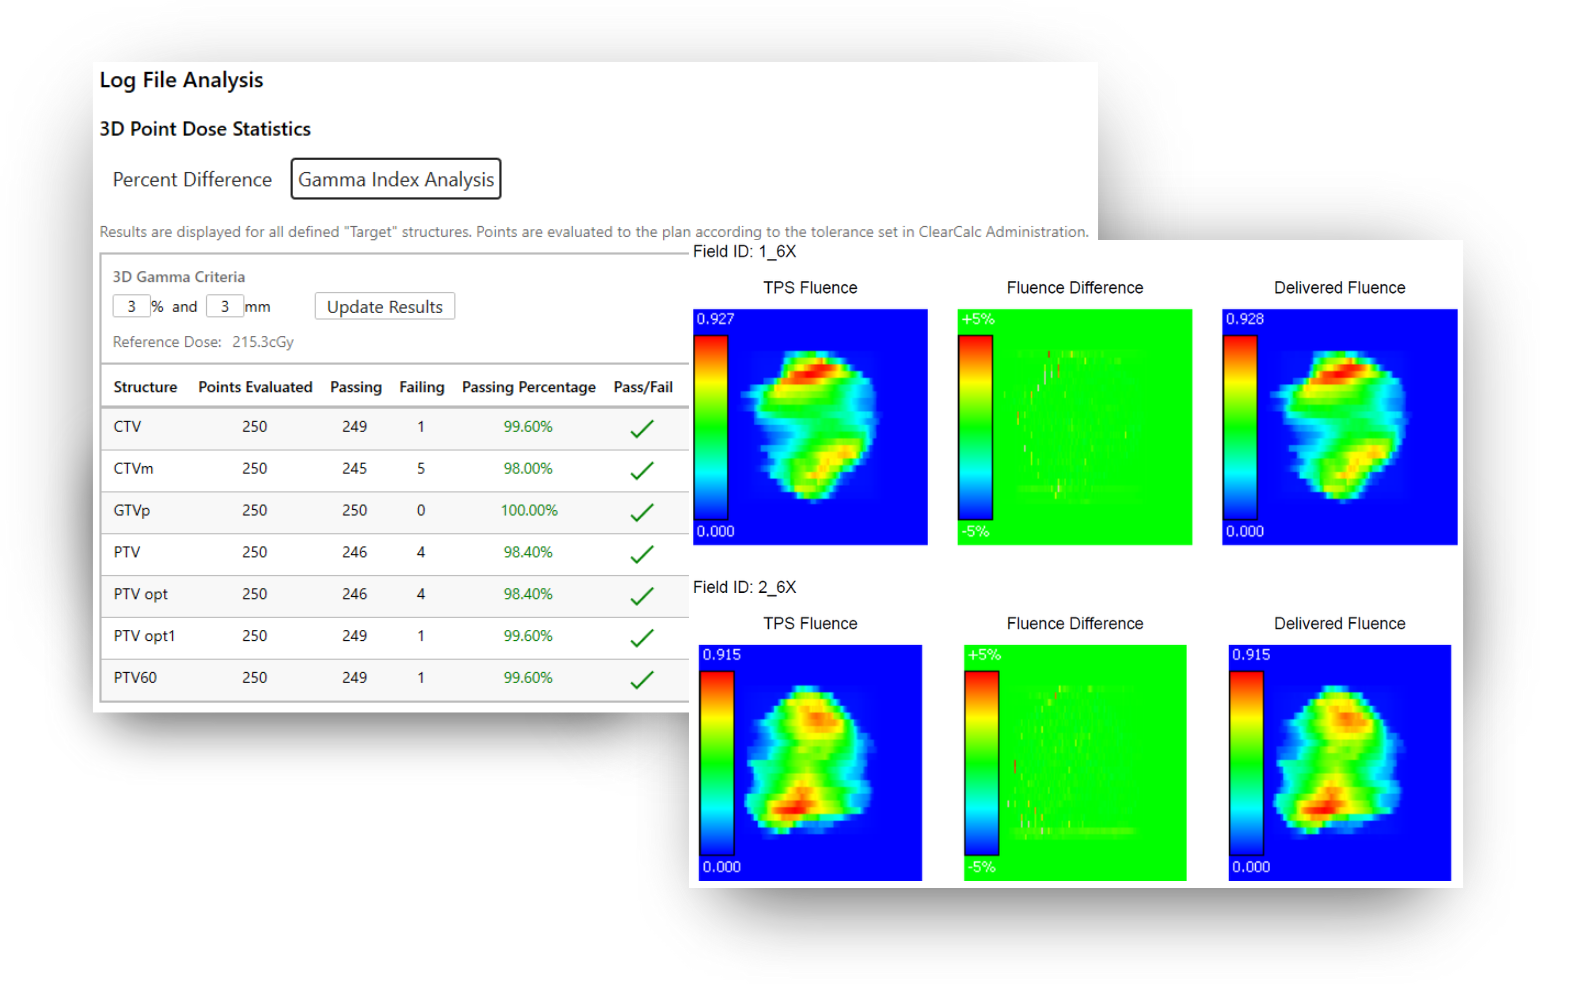Click the PTV60 row pass checkmark
Screen dimensions: 1575x984
click(x=642, y=680)
